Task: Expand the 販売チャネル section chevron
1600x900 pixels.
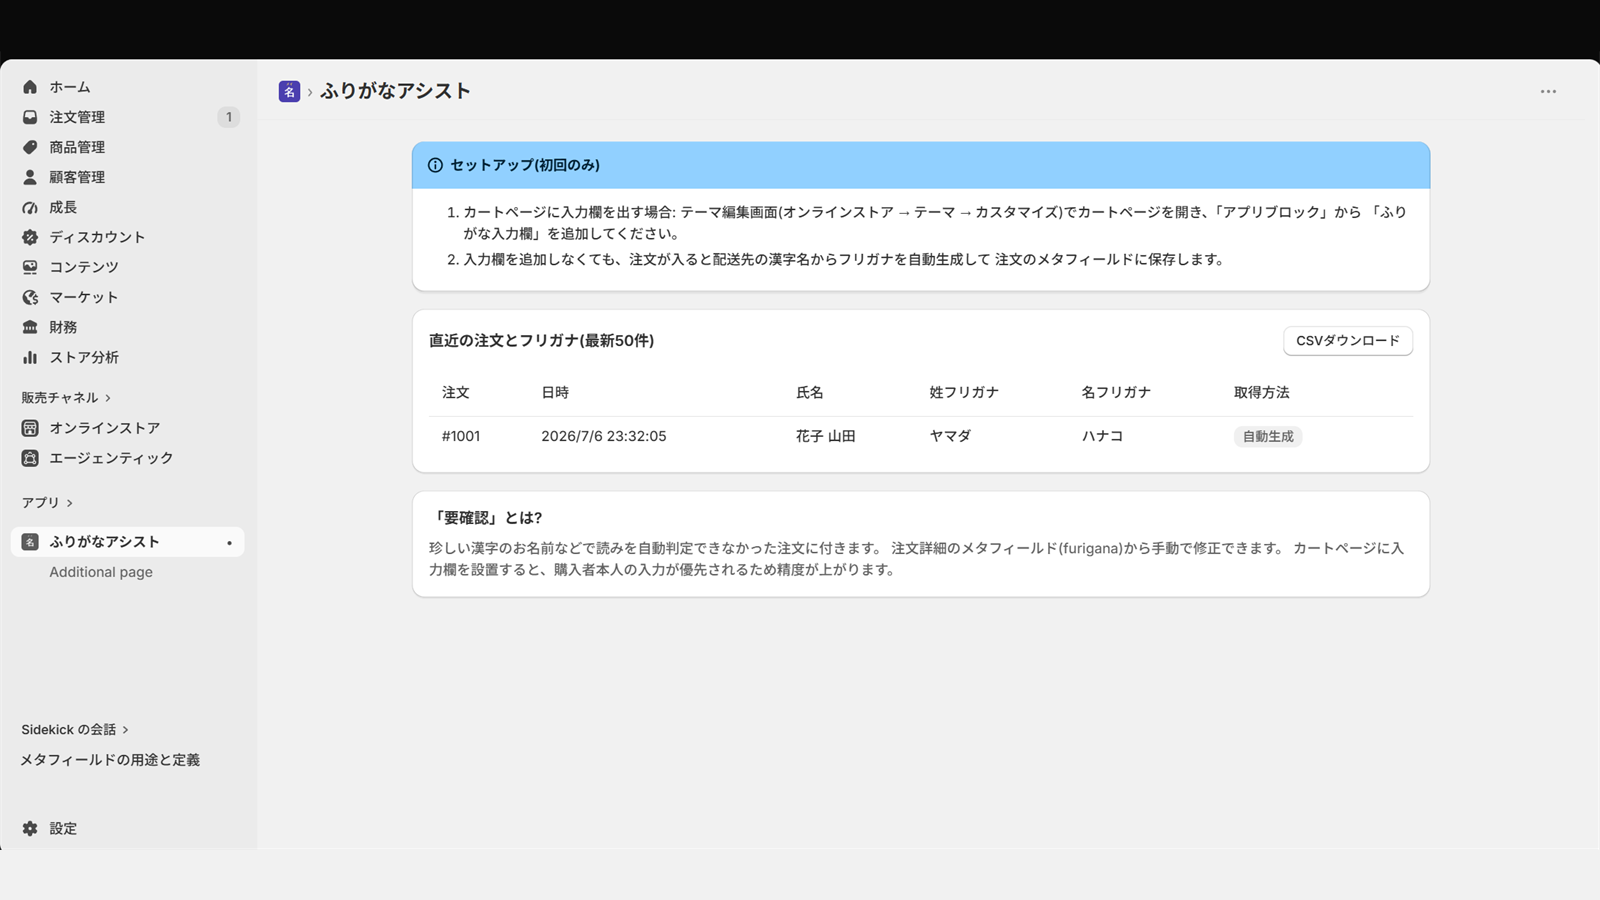Action: [108, 398]
